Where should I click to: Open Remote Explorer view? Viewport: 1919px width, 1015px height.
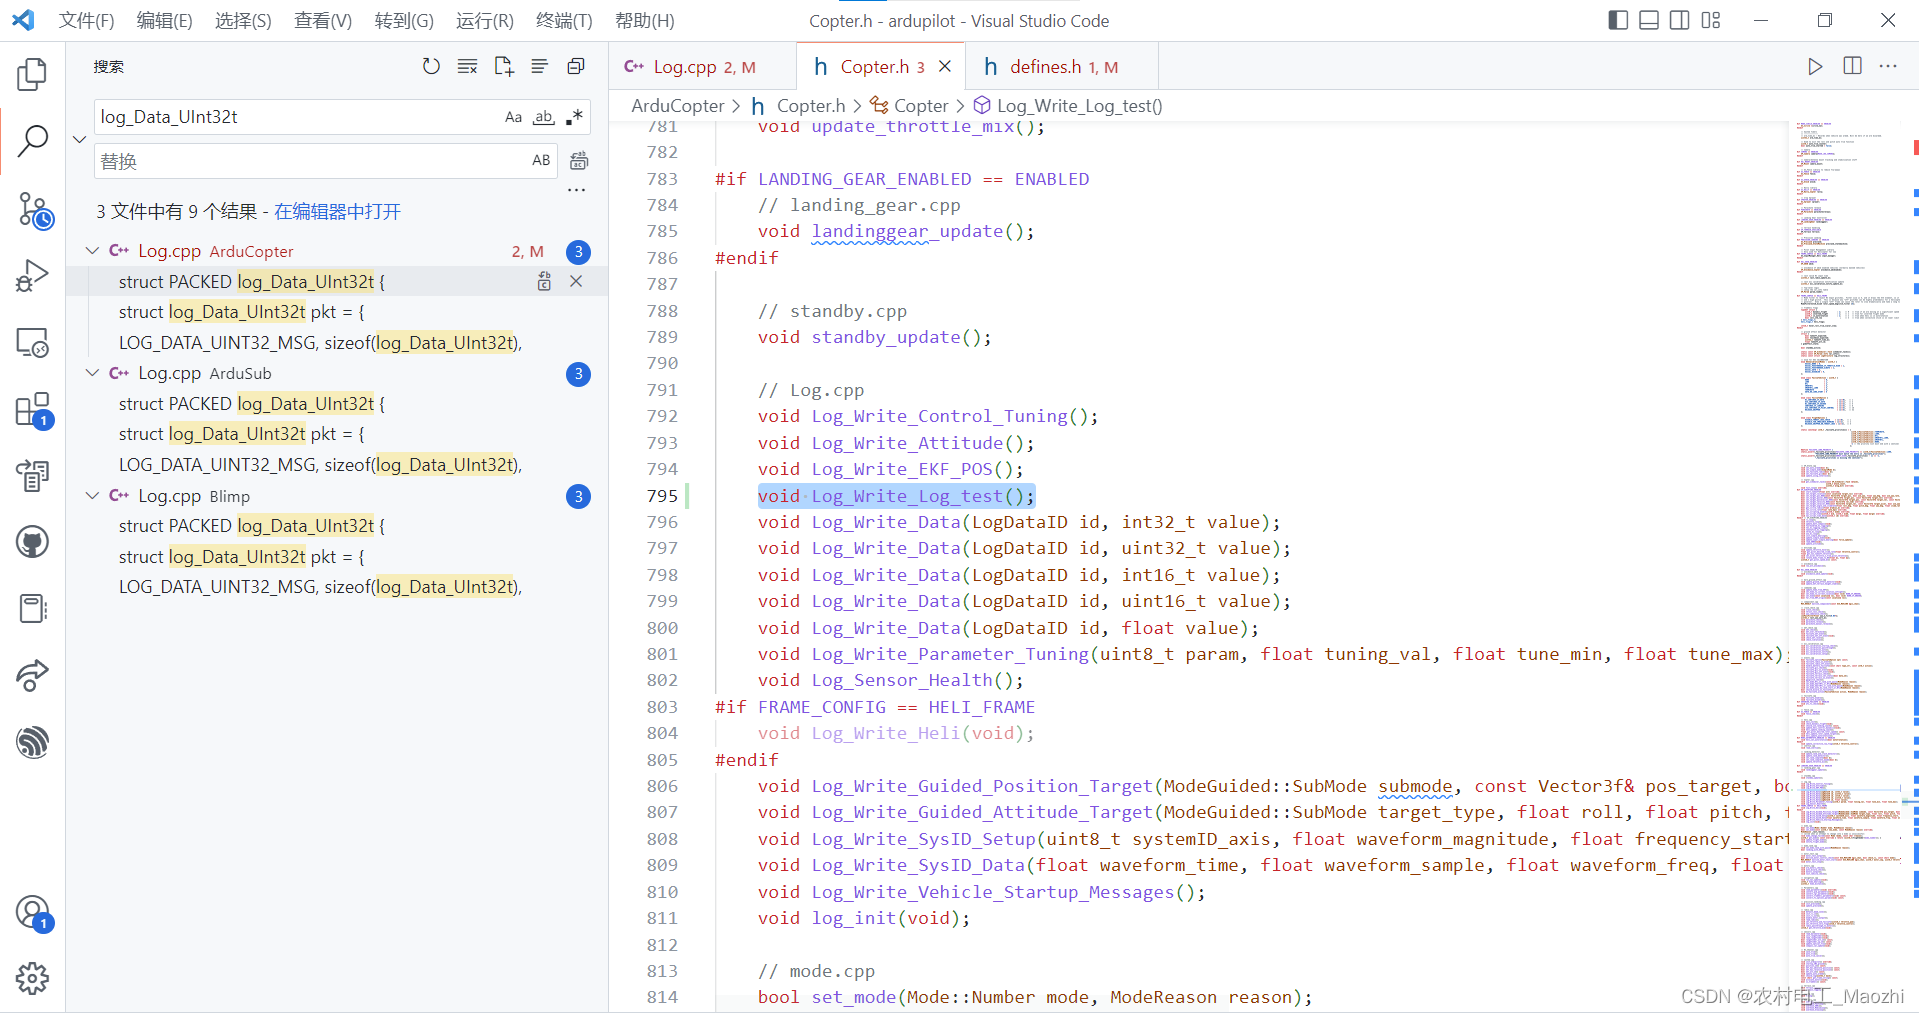pos(32,343)
